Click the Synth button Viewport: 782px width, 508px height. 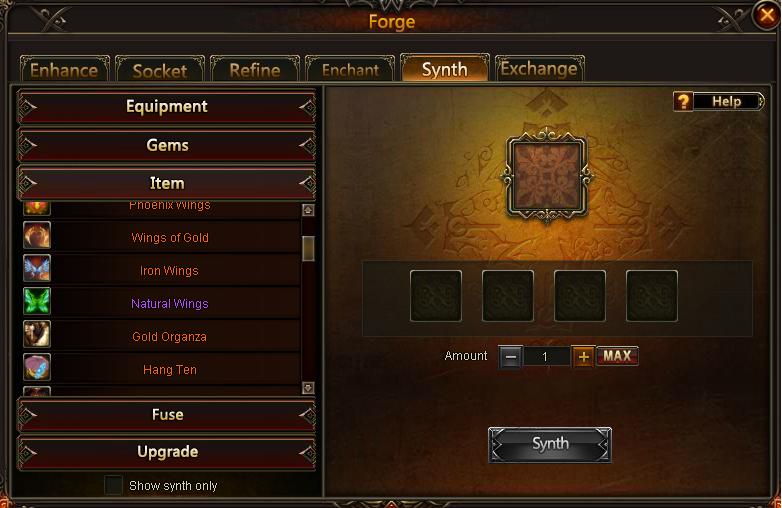point(550,444)
